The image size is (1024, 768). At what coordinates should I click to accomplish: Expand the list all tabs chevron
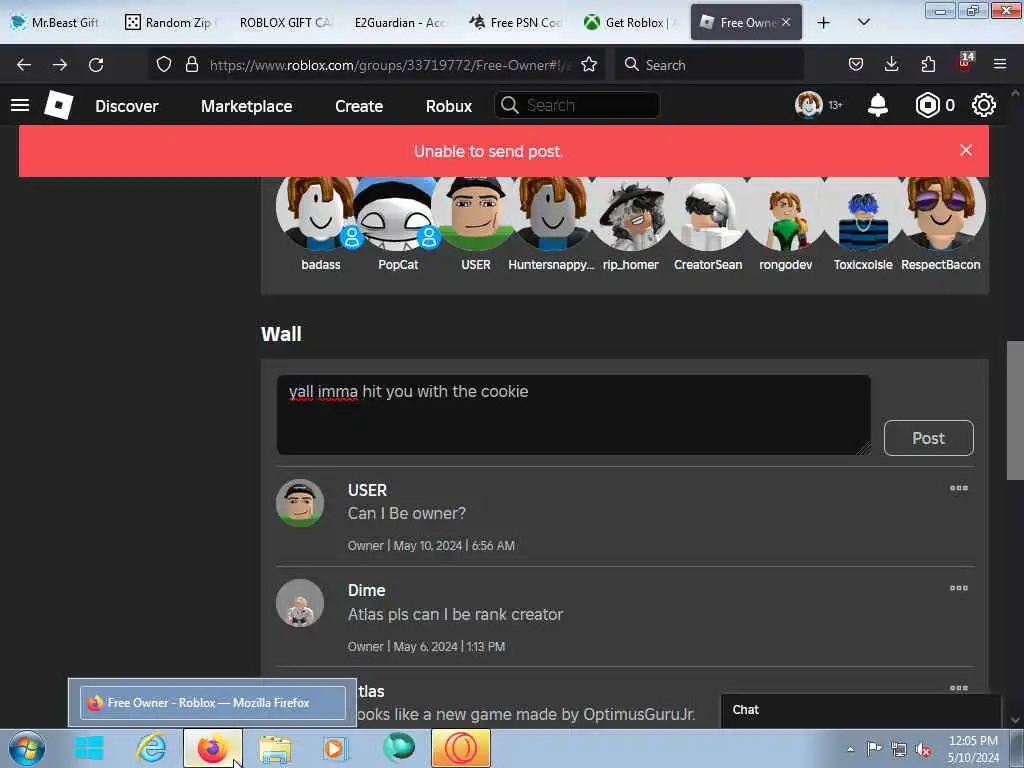864,22
